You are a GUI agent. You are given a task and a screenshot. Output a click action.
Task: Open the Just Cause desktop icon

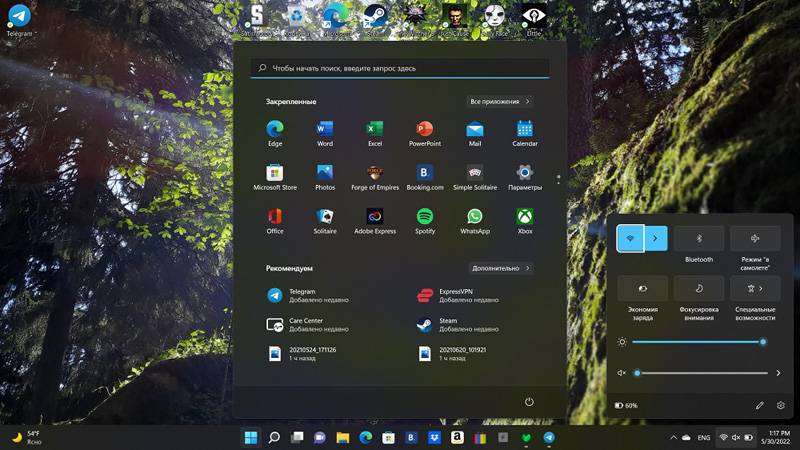455,20
